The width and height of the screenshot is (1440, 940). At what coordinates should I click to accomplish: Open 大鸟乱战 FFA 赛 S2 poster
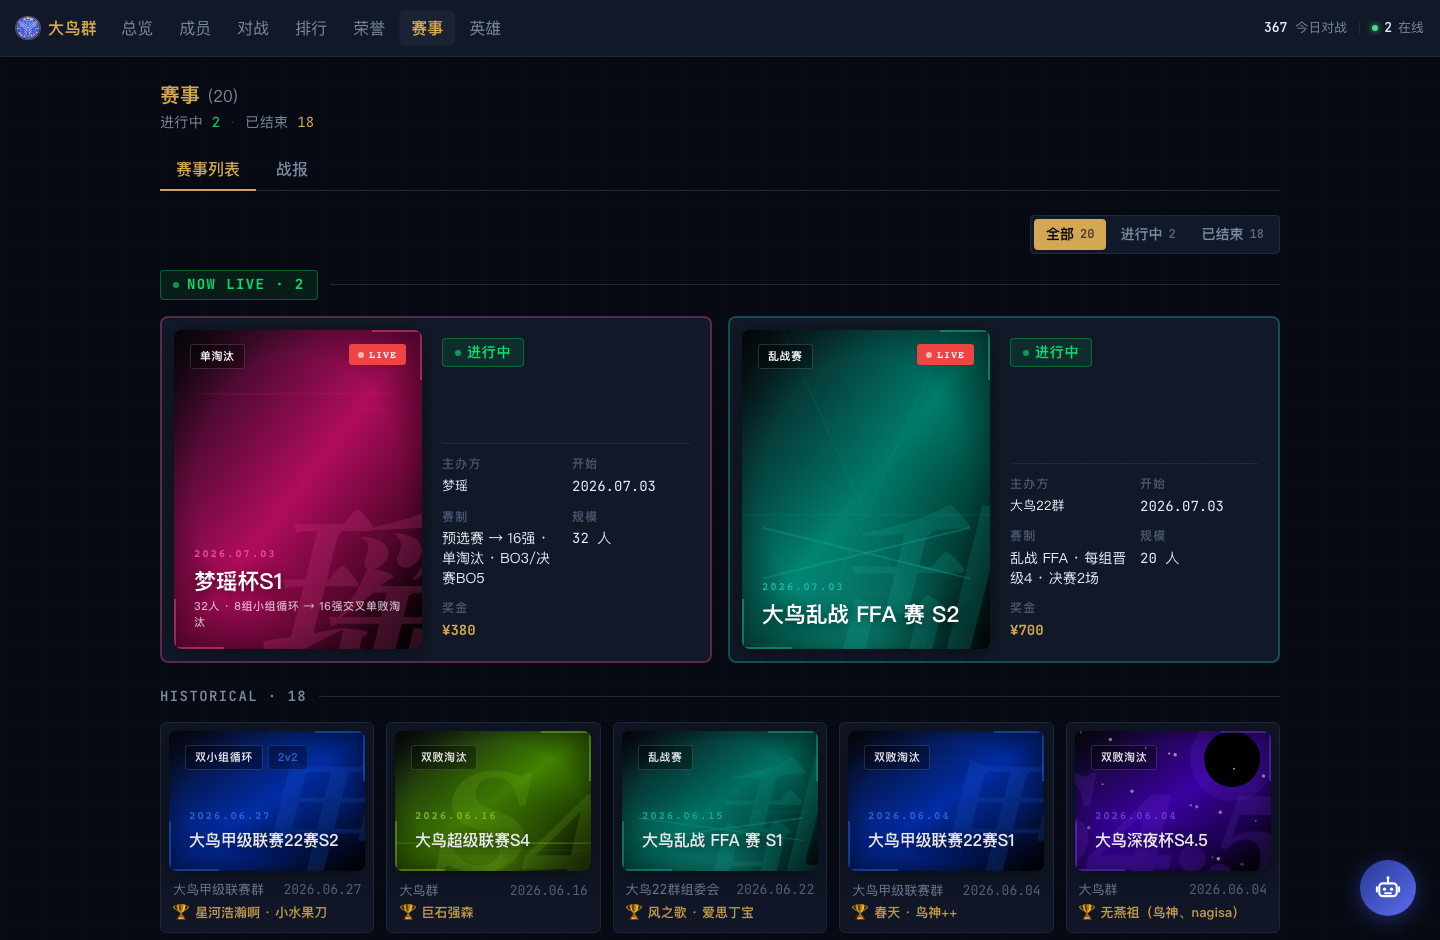pyautogui.click(x=866, y=490)
